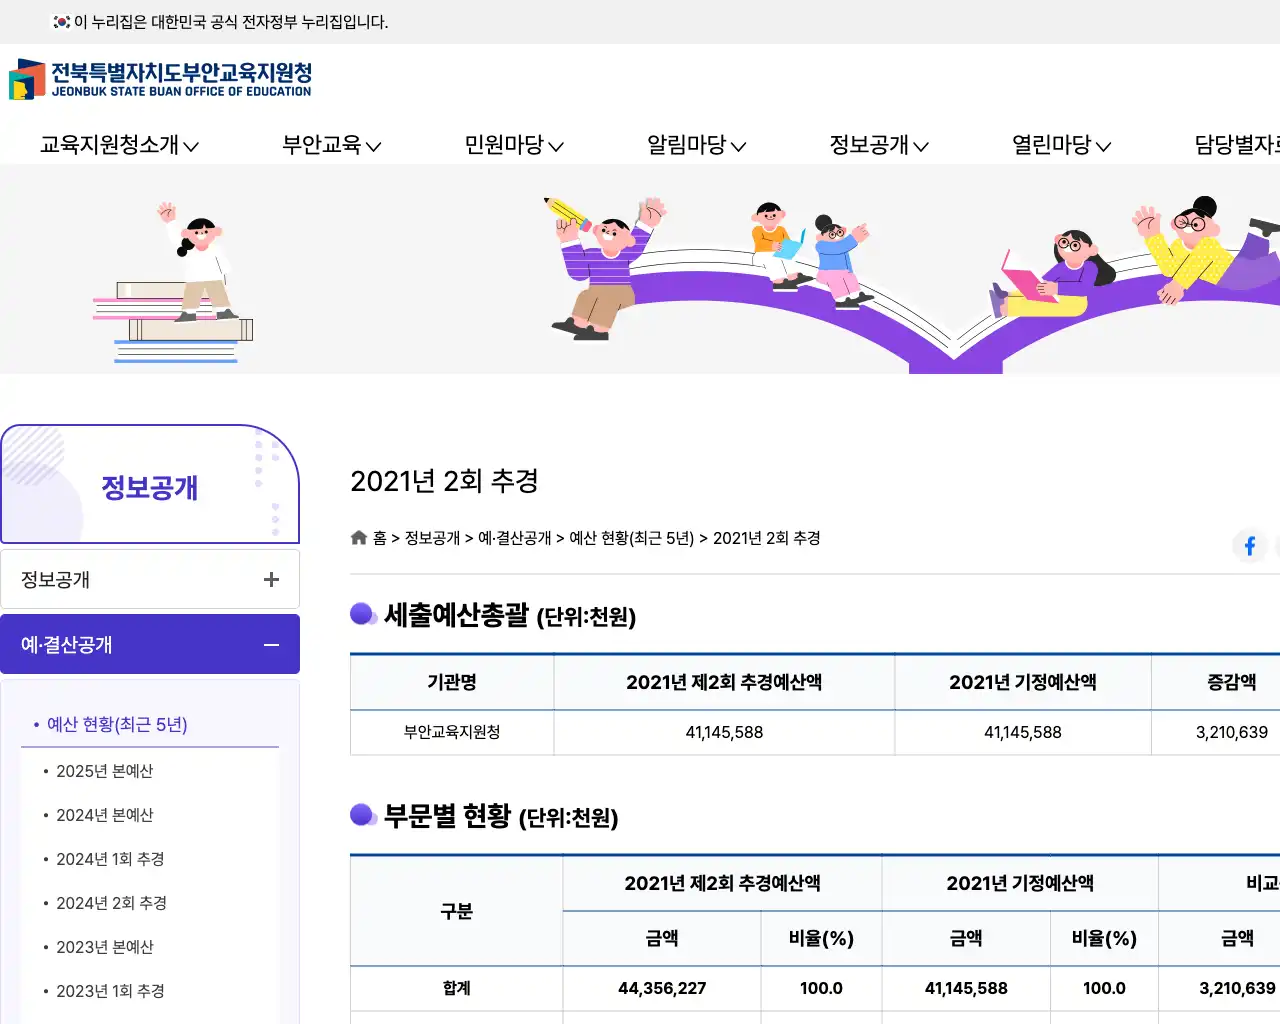Open 알림마당 top menu dropdown
The width and height of the screenshot is (1280, 1024).
pos(697,145)
